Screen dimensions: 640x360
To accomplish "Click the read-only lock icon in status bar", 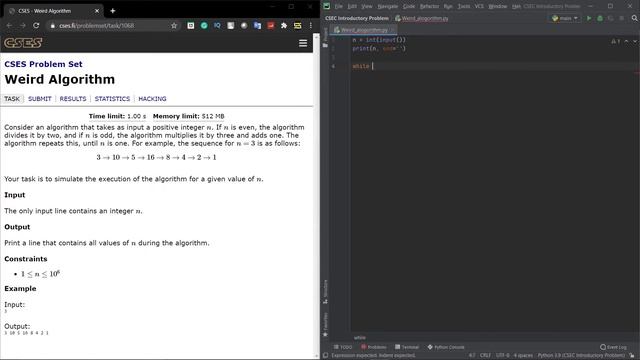I will 632,356.
